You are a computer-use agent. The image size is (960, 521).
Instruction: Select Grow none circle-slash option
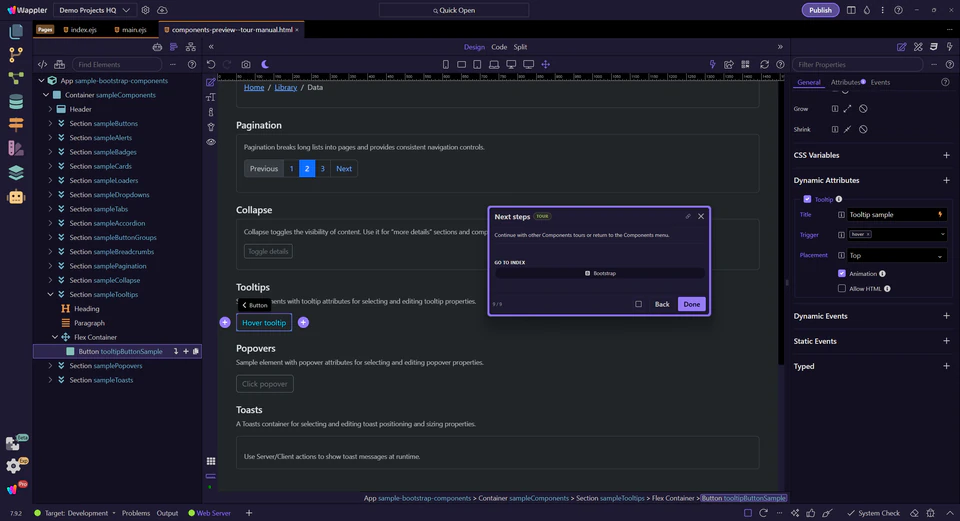point(863,109)
